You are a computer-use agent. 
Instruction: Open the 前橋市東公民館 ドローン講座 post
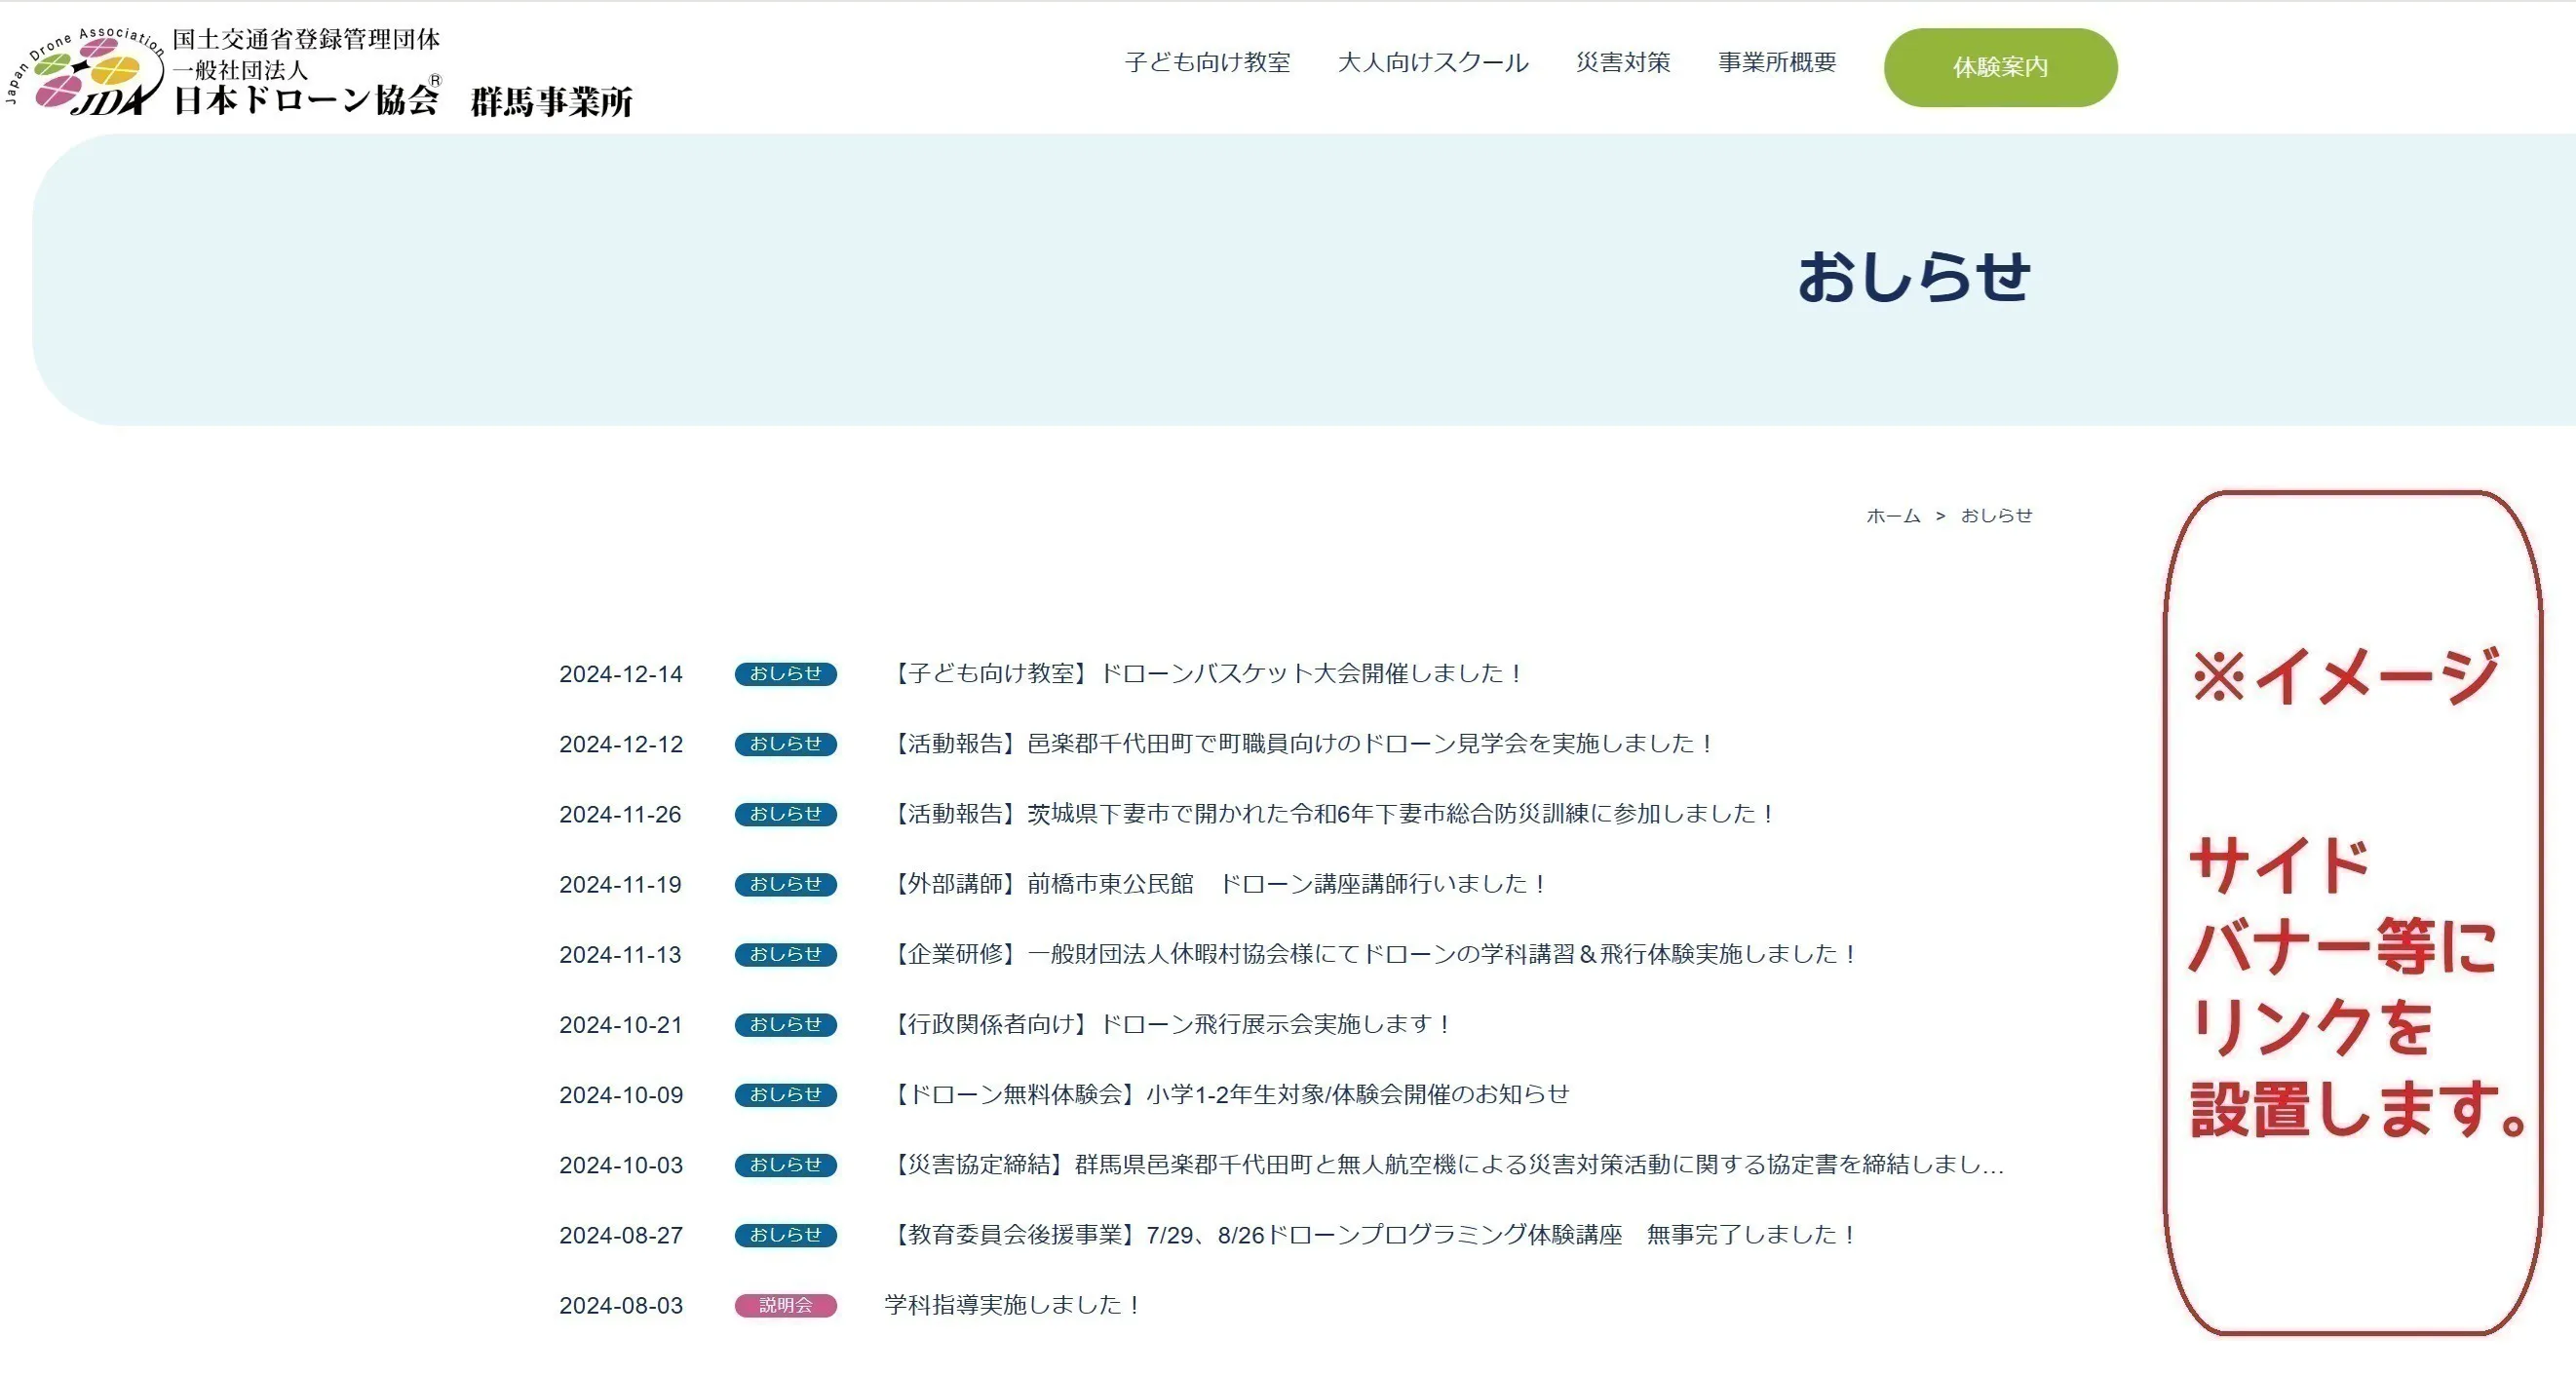pos(1216,883)
